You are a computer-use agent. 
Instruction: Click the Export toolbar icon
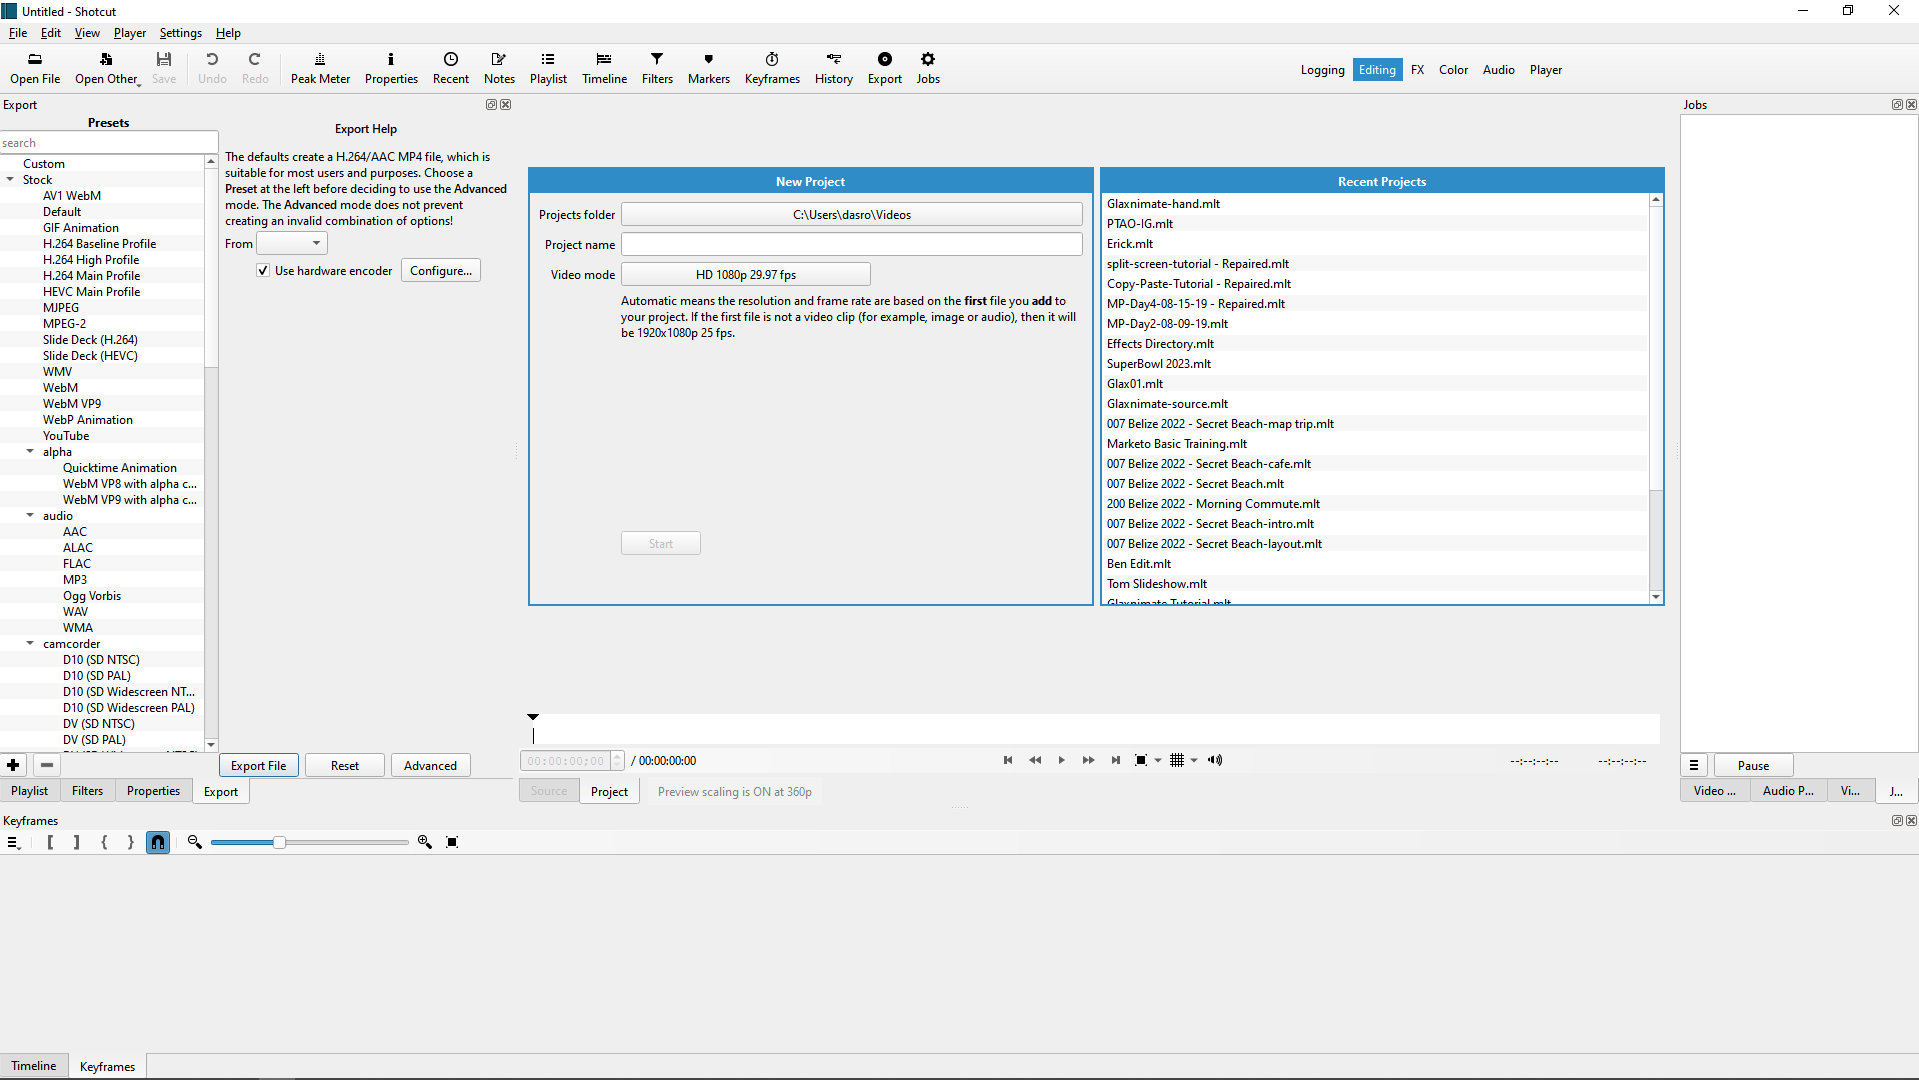(x=885, y=68)
